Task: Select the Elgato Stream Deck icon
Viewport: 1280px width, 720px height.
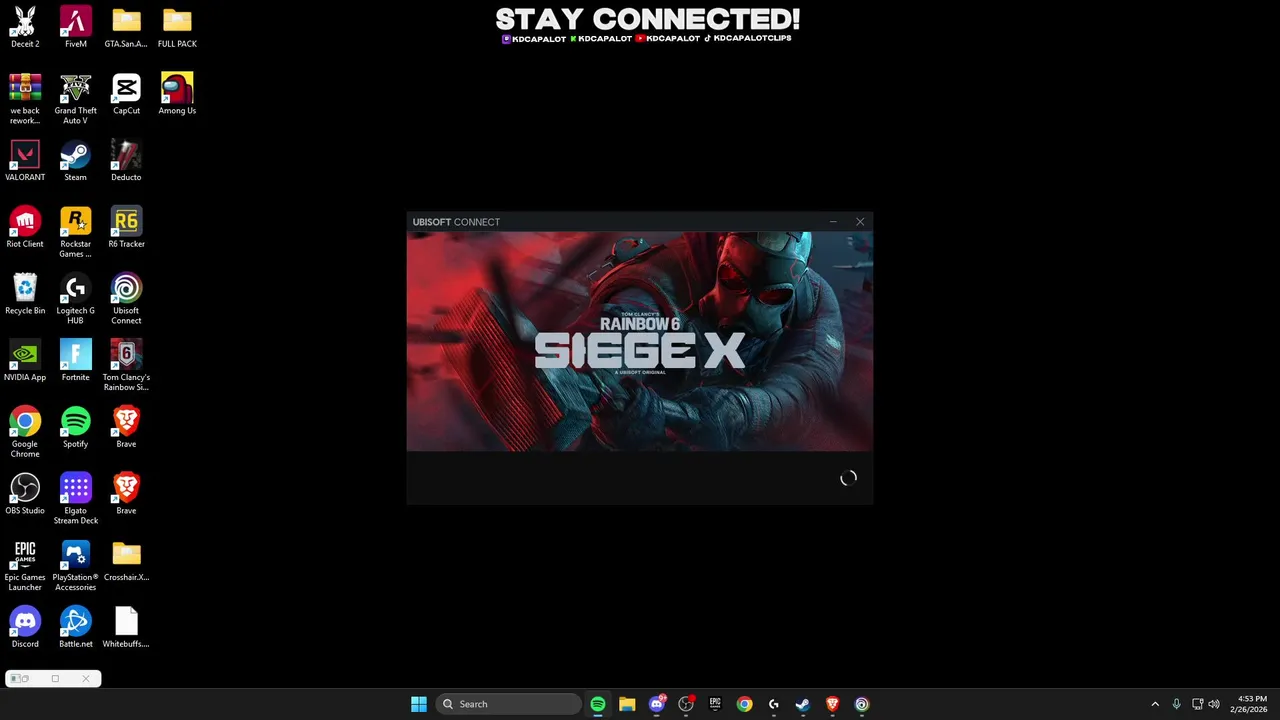Action: click(x=76, y=499)
